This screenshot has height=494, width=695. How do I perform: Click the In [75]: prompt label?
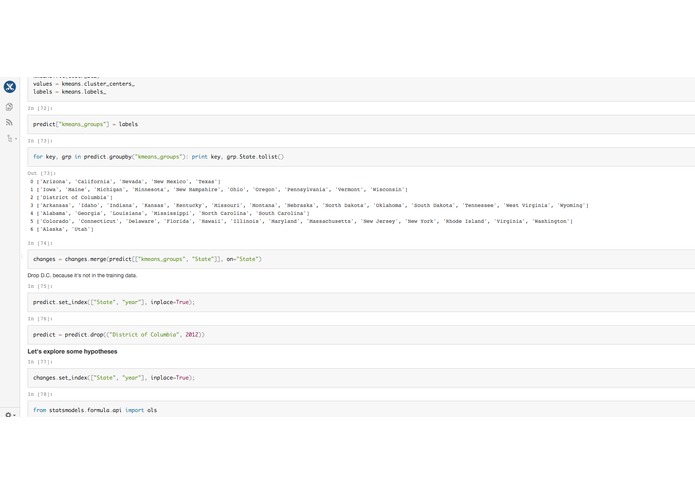40,286
